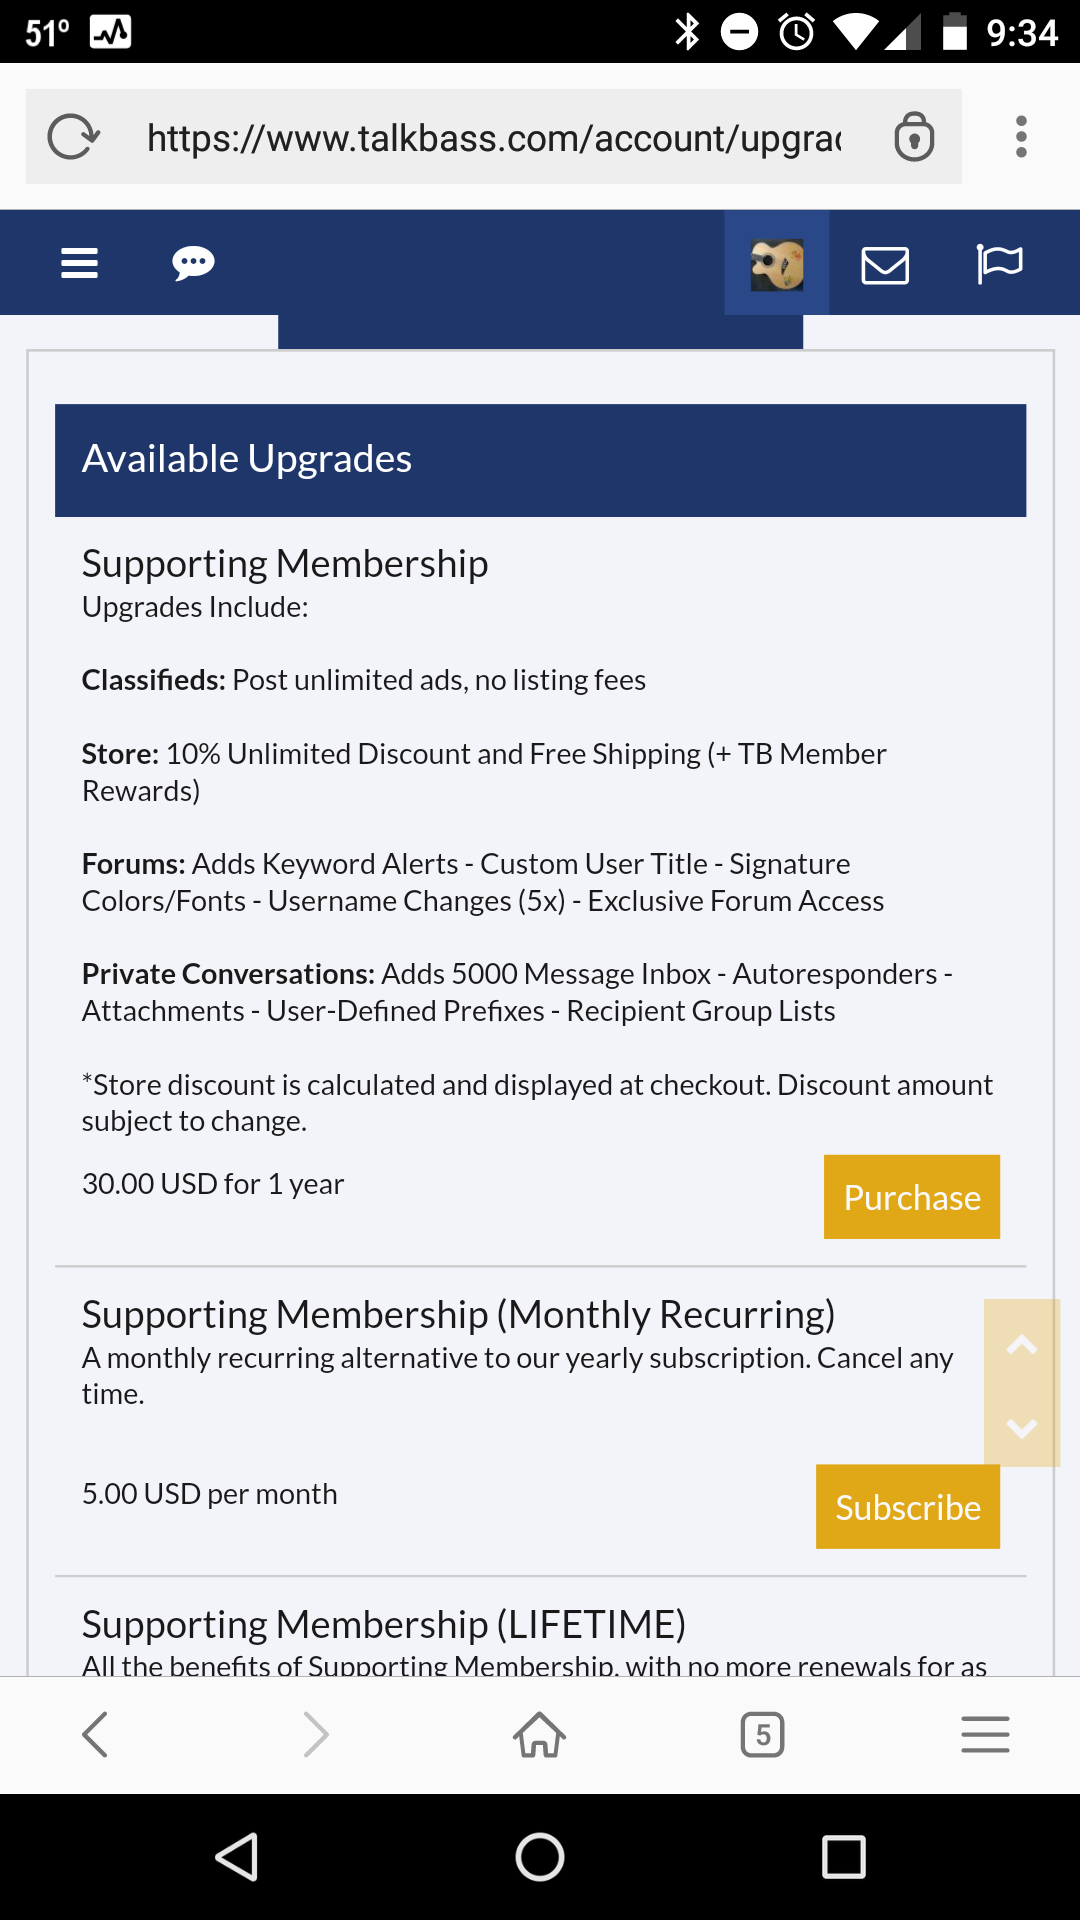Open Android recent apps square button

[x=843, y=1857]
